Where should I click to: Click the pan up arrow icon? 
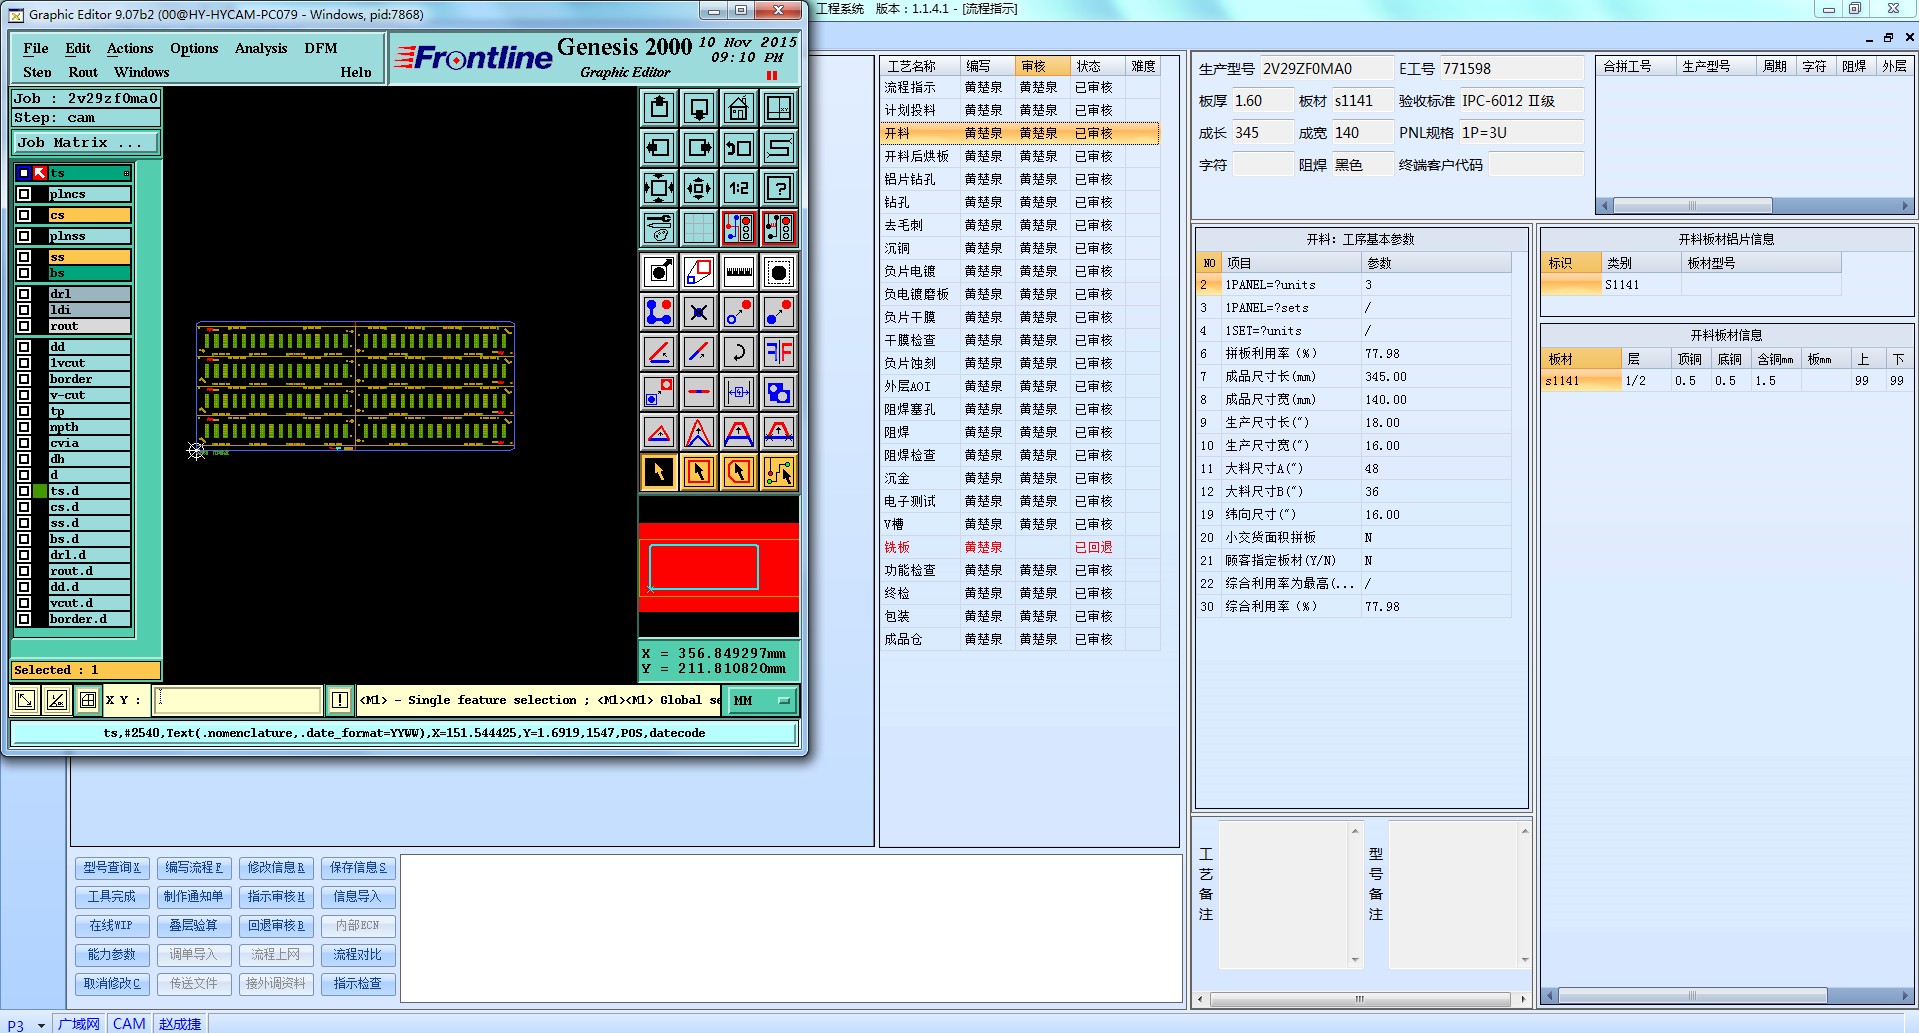659,107
